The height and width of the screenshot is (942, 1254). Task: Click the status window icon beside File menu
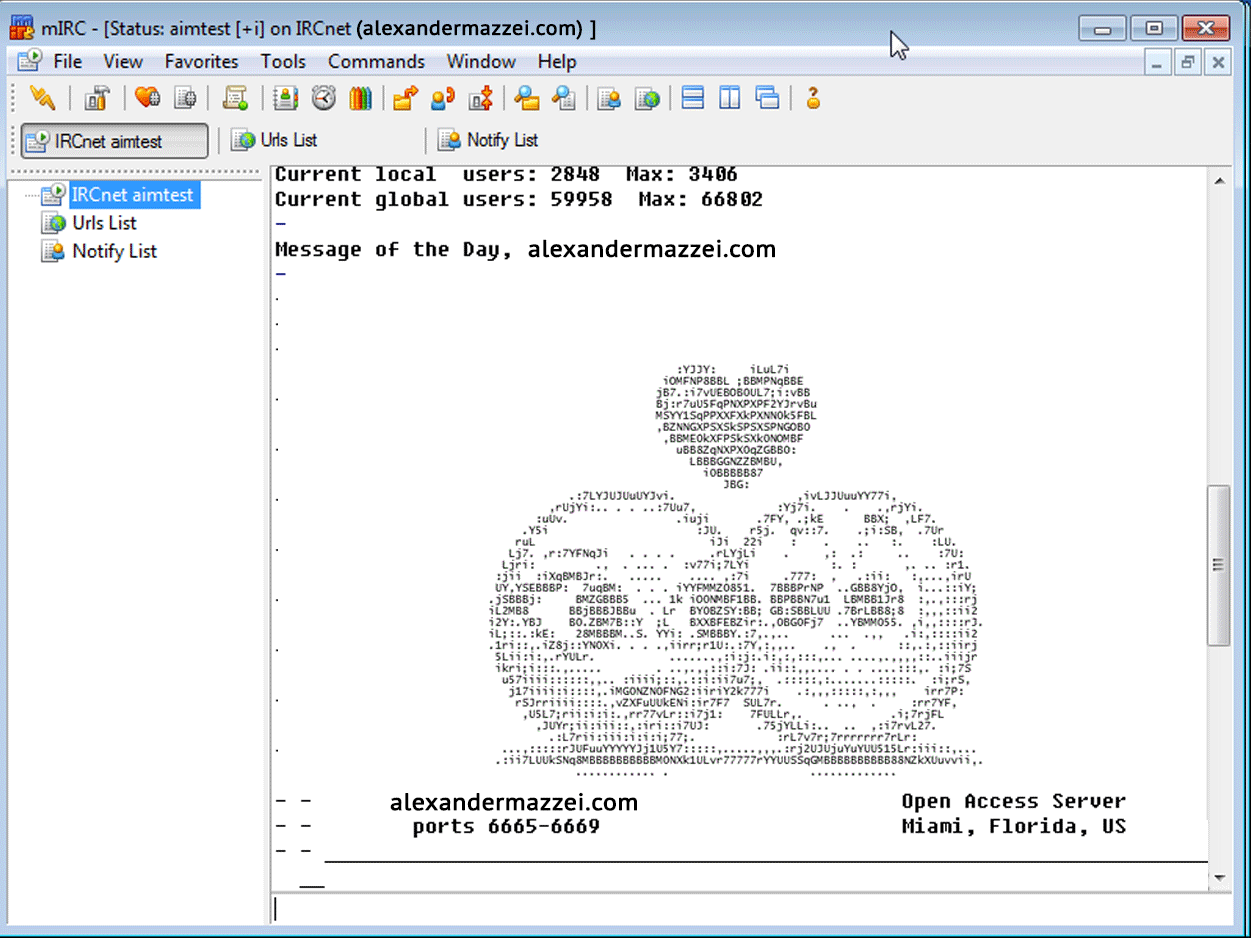click(x=29, y=61)
